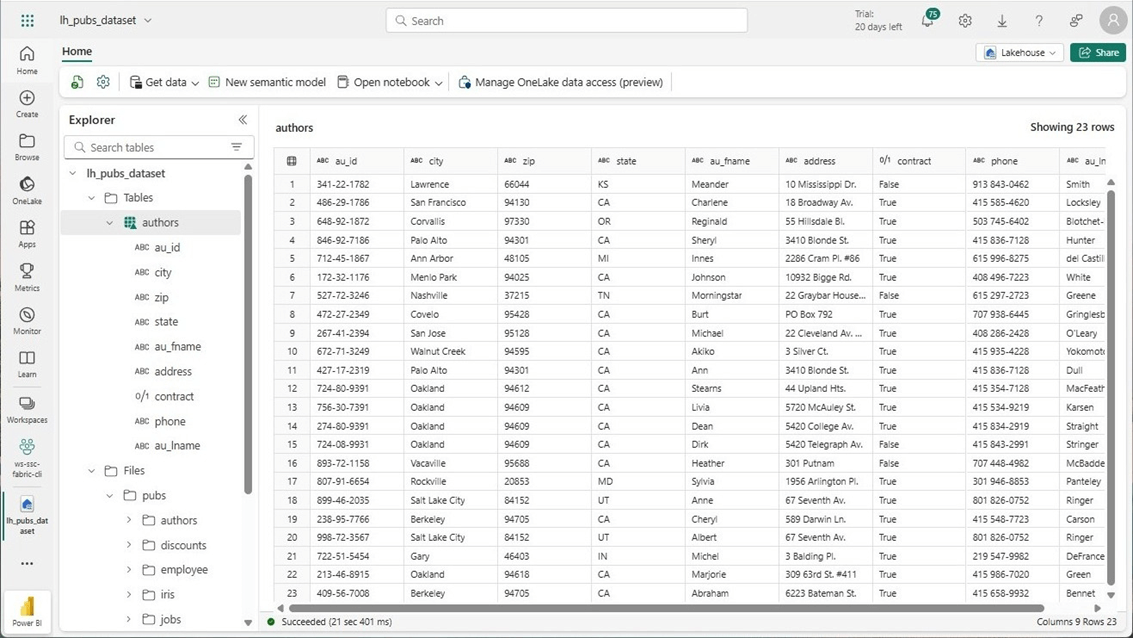Select the Home tab
Image resolution: width=1133 pixels, height=638 pixels.
click(x=77, y=51)
